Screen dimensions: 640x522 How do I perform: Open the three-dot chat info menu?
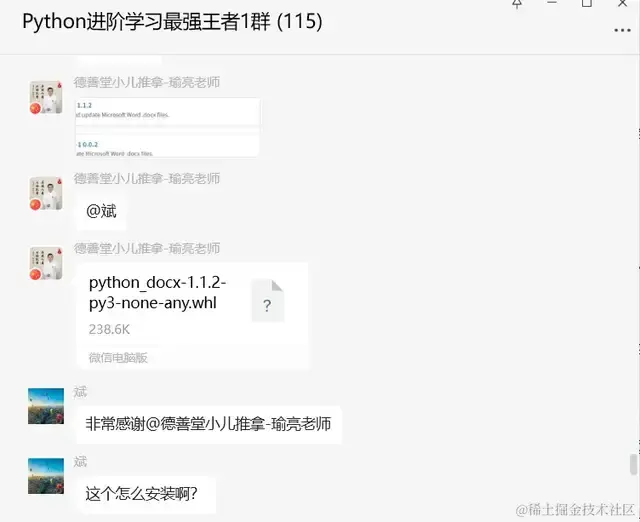pyautogui.click(x=622, y=31)
